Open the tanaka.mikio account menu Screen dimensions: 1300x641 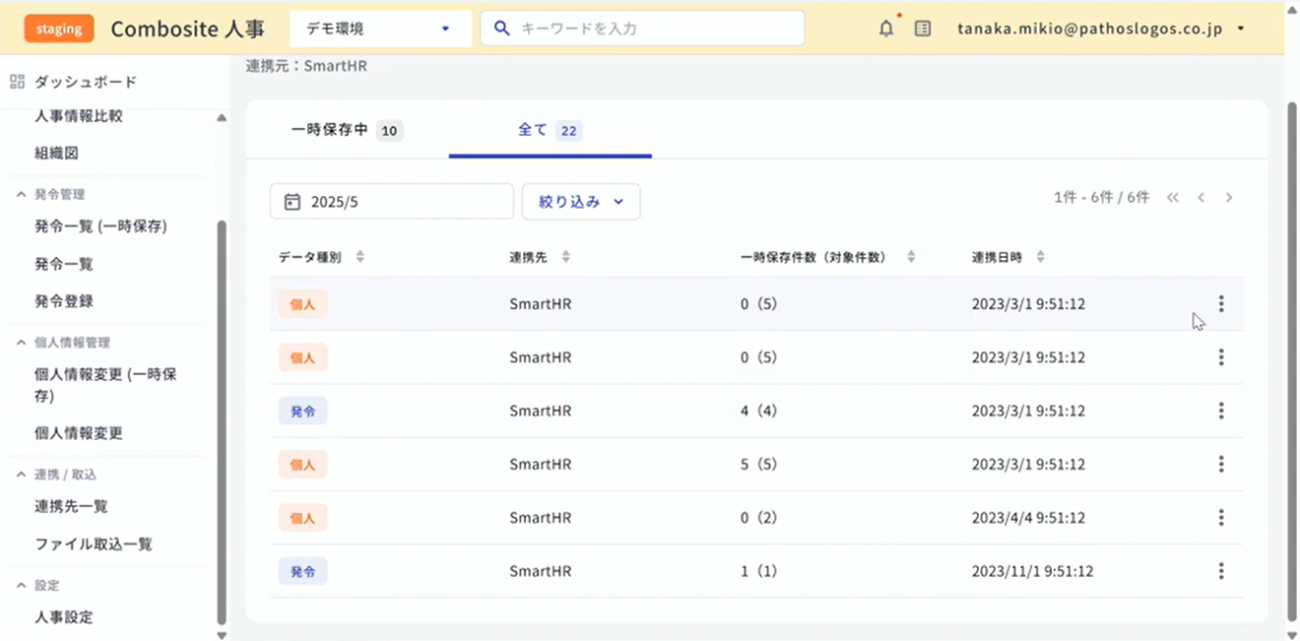tap(1103, 28)
